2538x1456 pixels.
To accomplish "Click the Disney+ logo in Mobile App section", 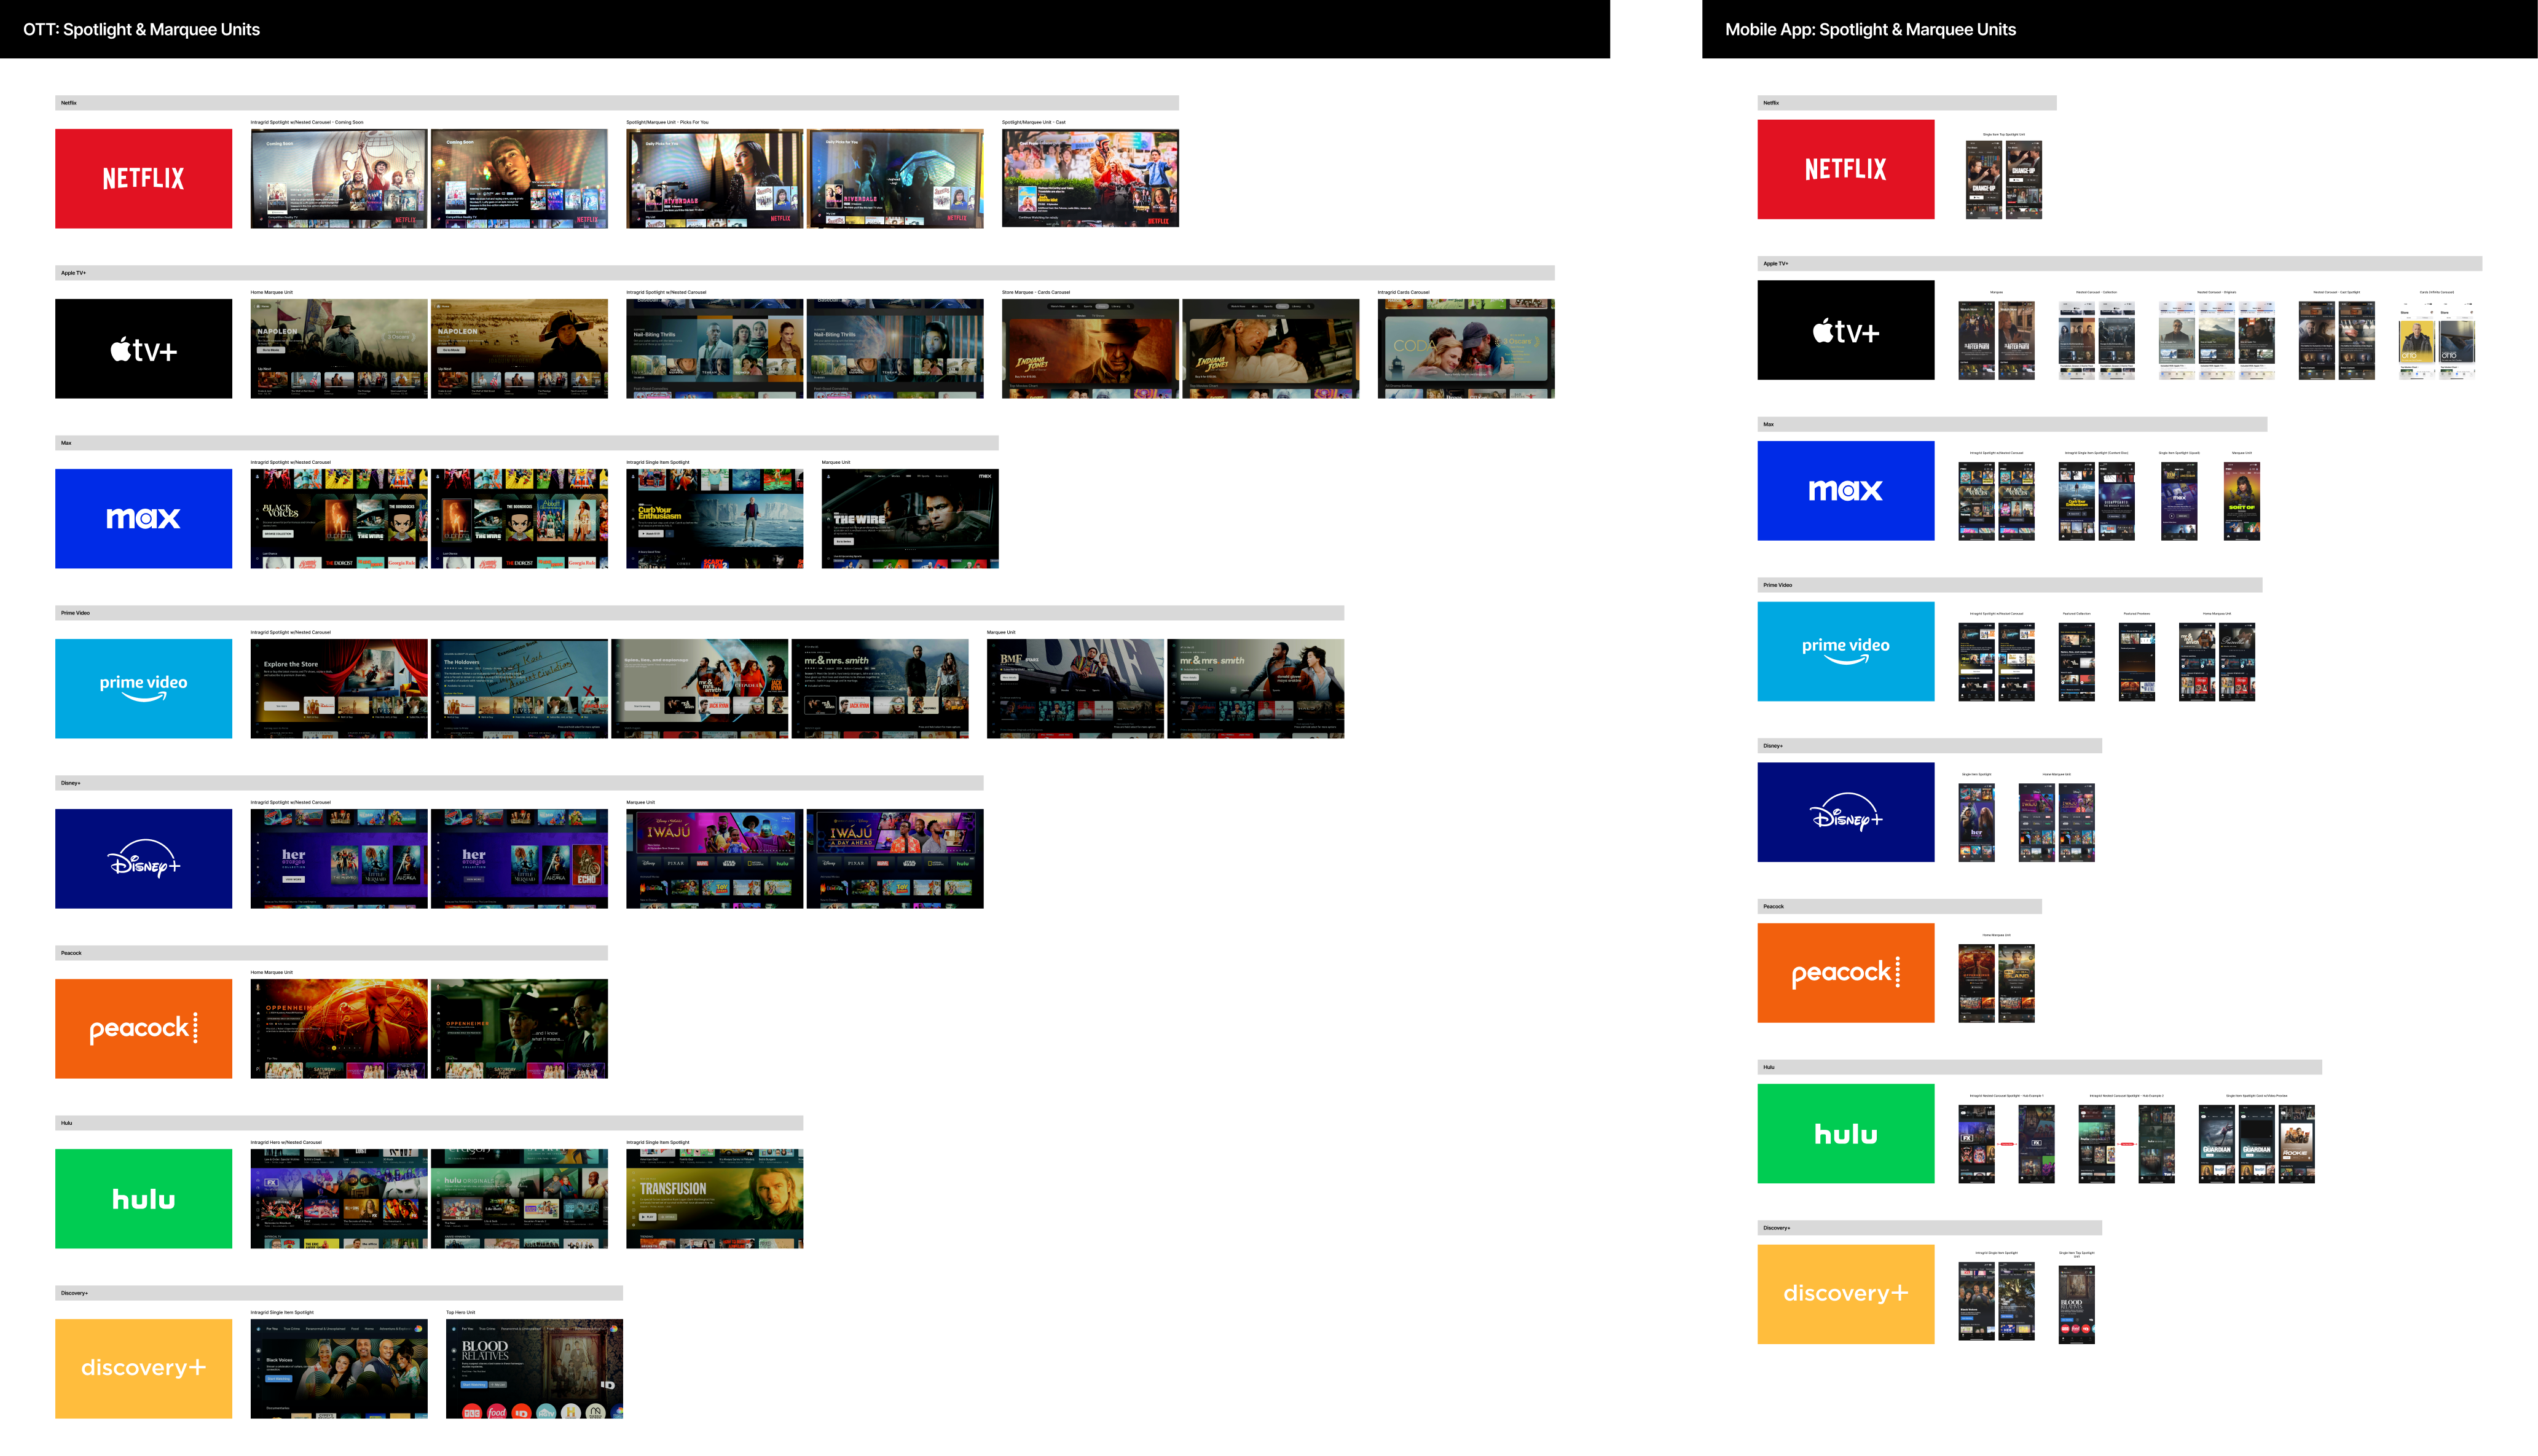I will (1845, 812).
